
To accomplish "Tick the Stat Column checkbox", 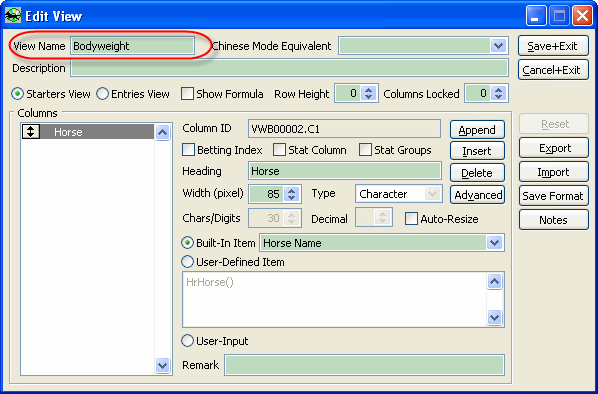I will click(279, 150).
